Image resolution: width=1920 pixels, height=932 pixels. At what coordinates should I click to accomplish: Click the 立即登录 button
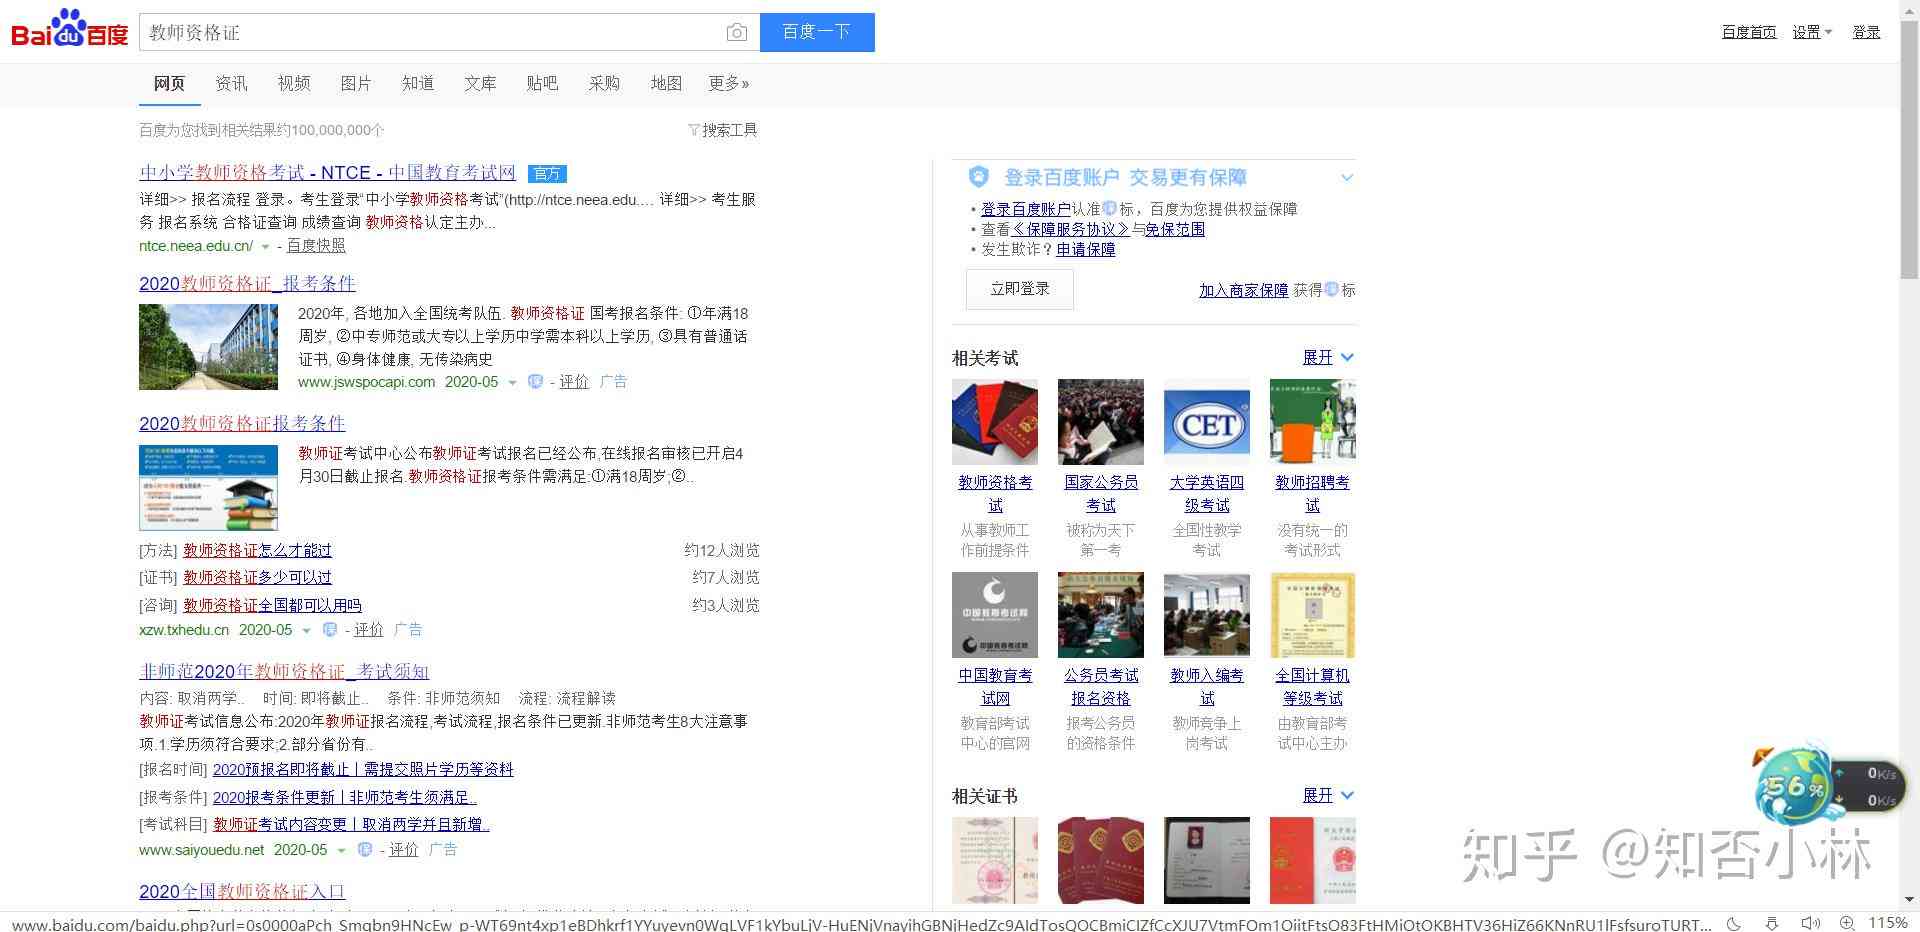point(1020,289)
